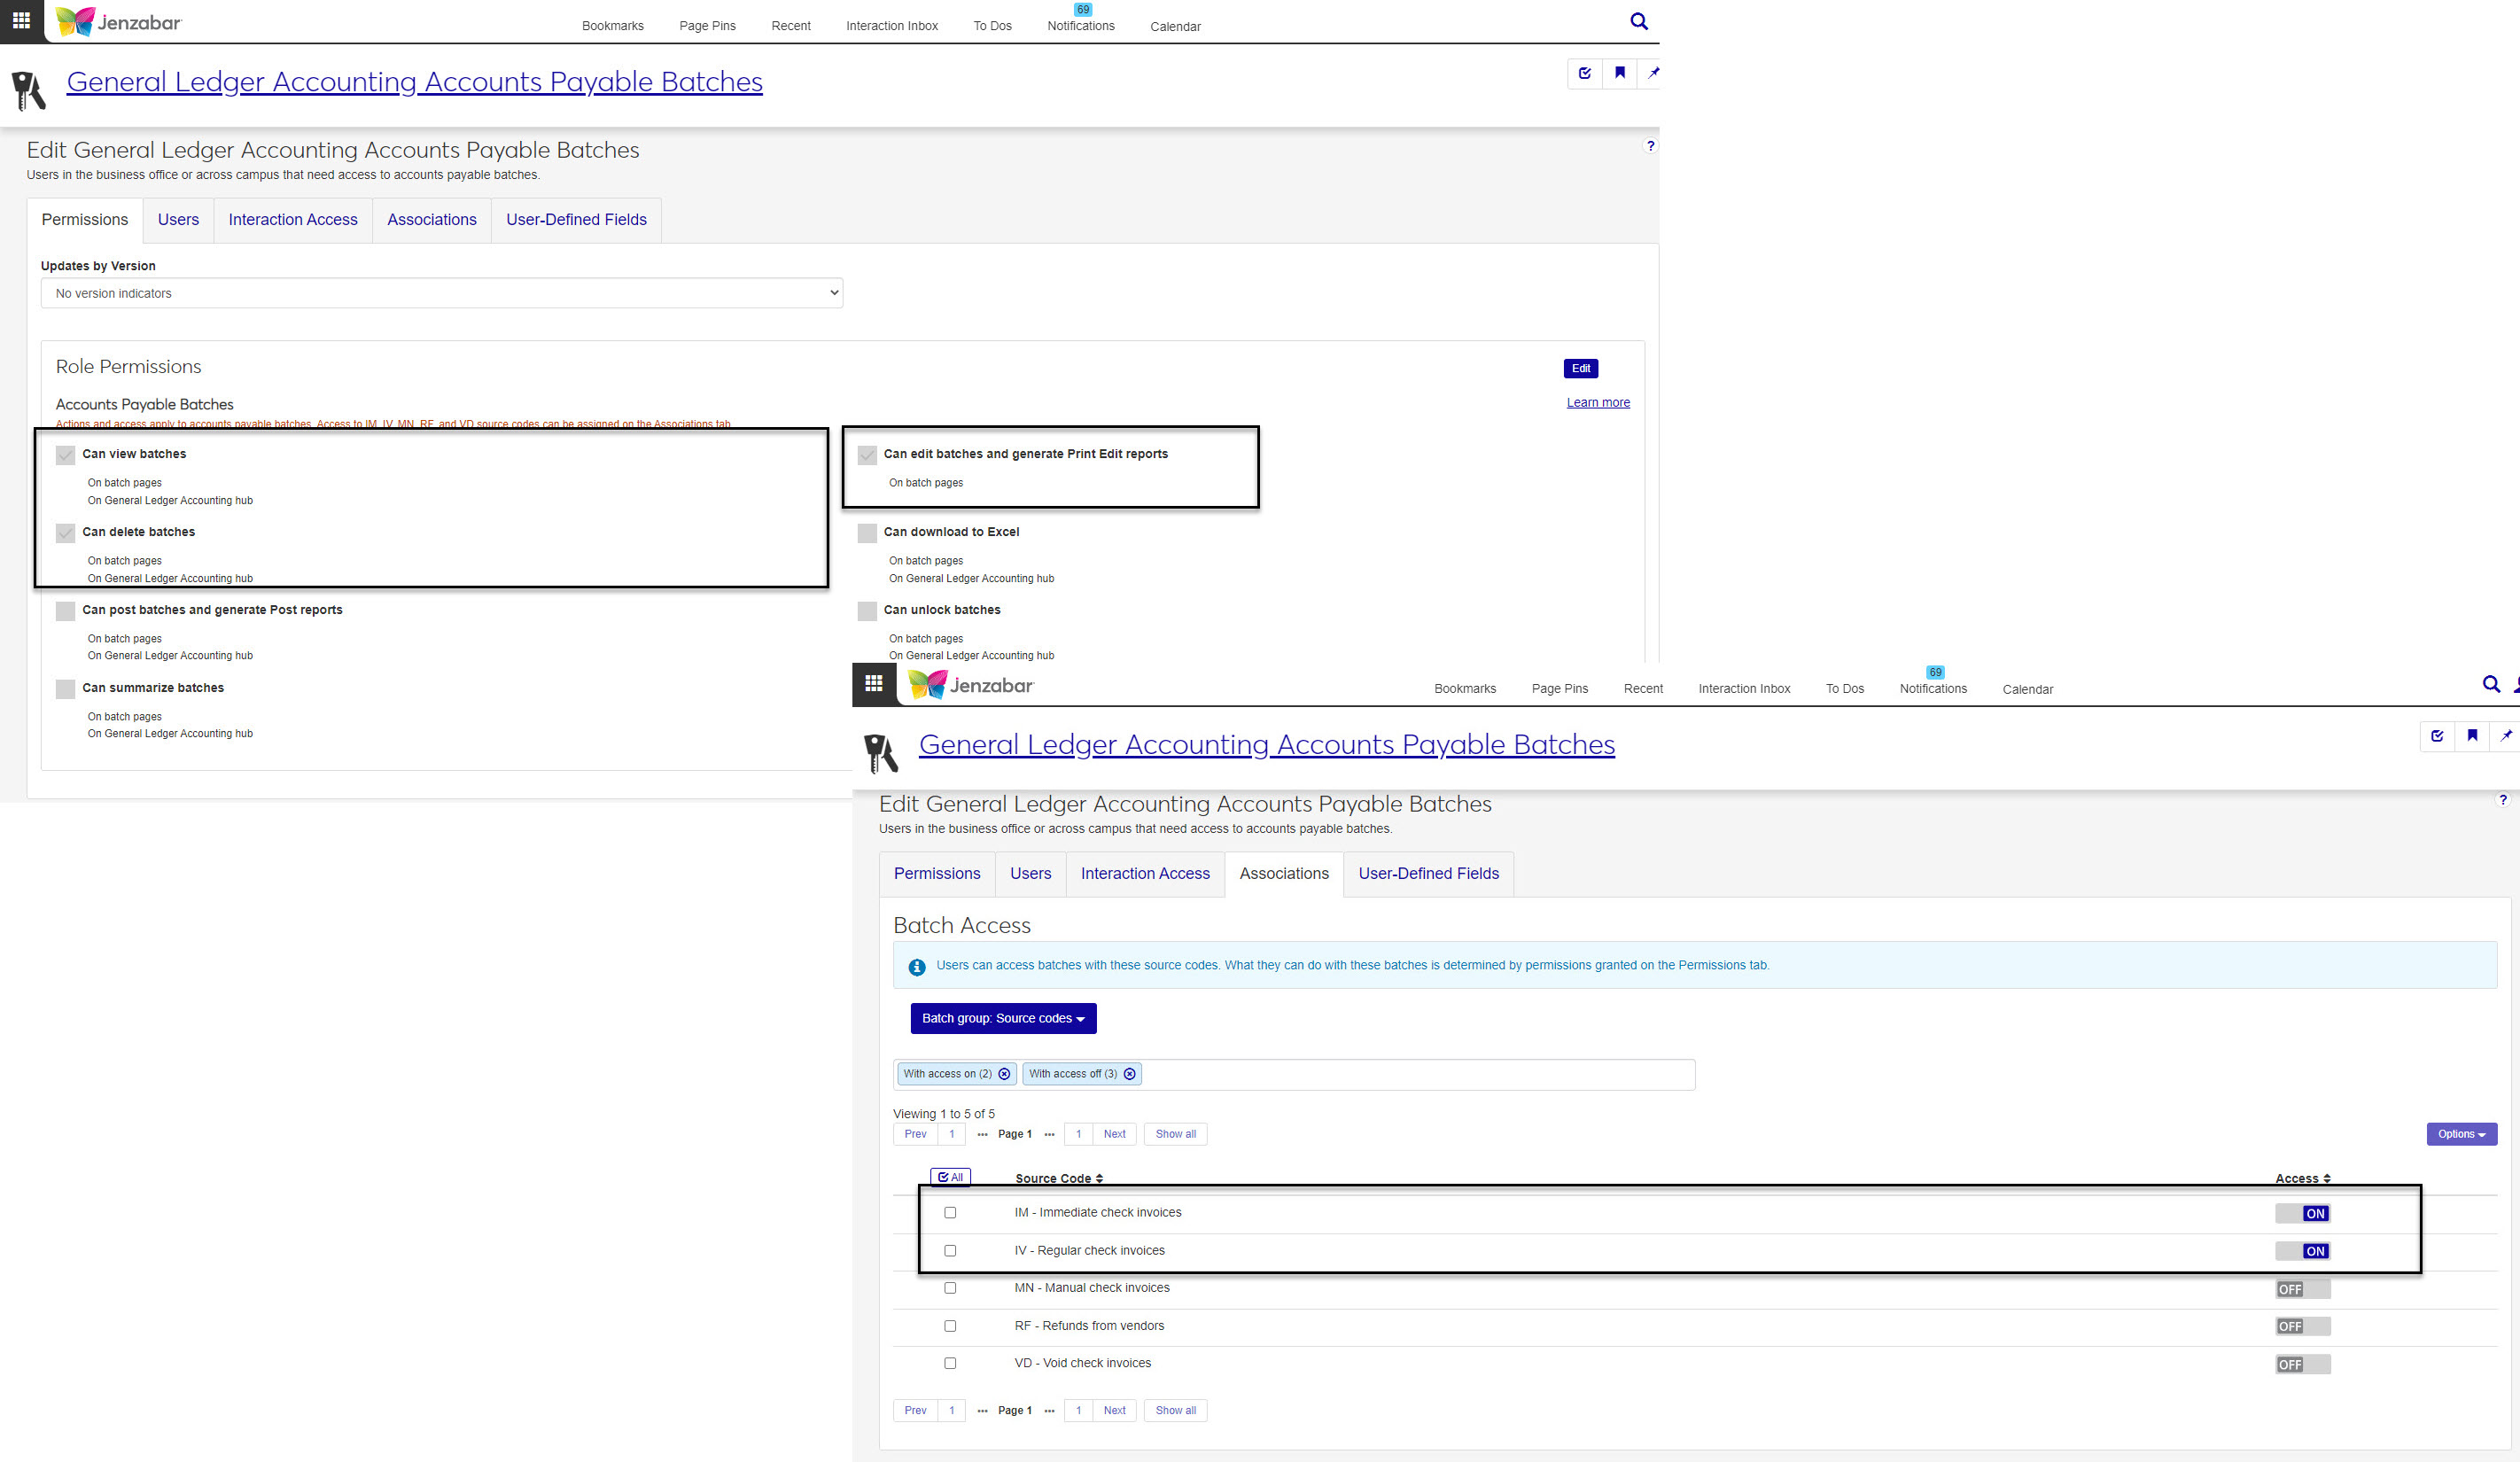Open the Learn more link
The height and width of the screenshot is (1462, 2520).
[1597, 403]
